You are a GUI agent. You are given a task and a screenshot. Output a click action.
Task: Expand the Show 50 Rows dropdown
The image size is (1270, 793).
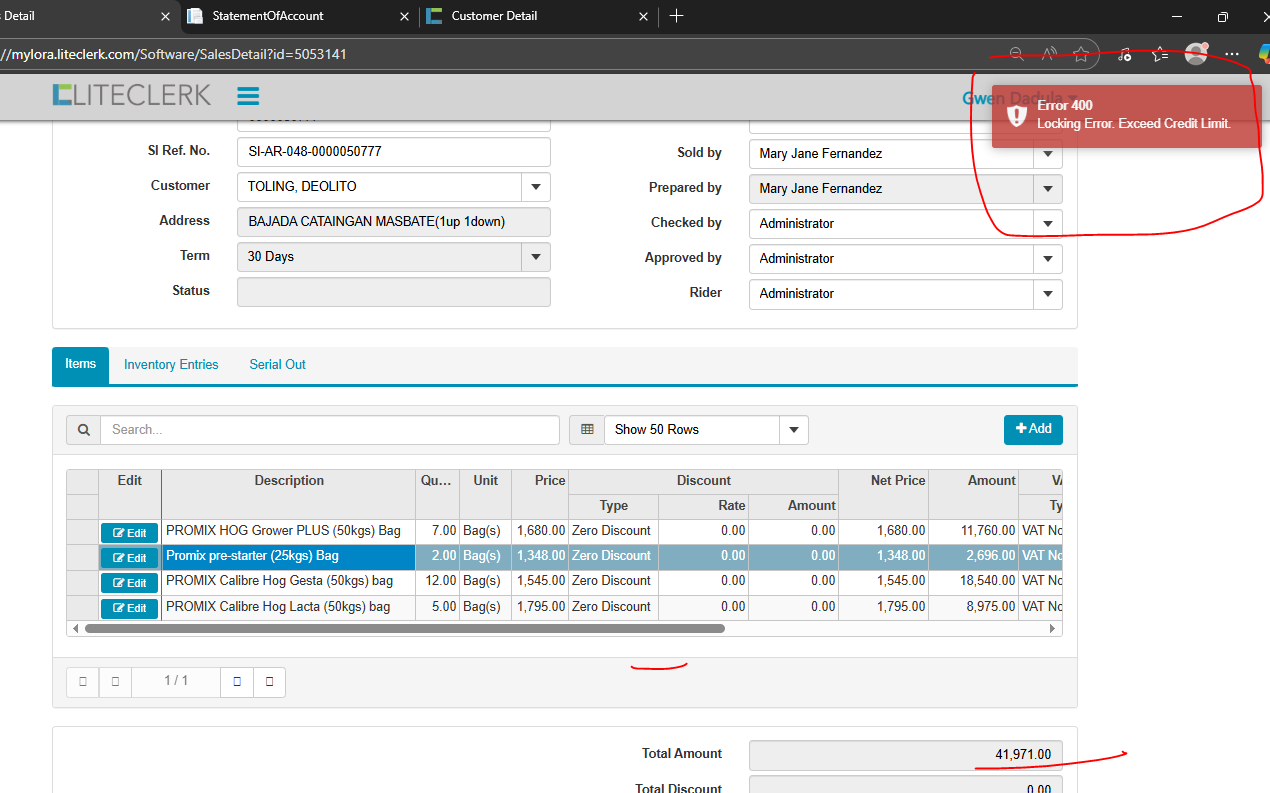(793, 430)
